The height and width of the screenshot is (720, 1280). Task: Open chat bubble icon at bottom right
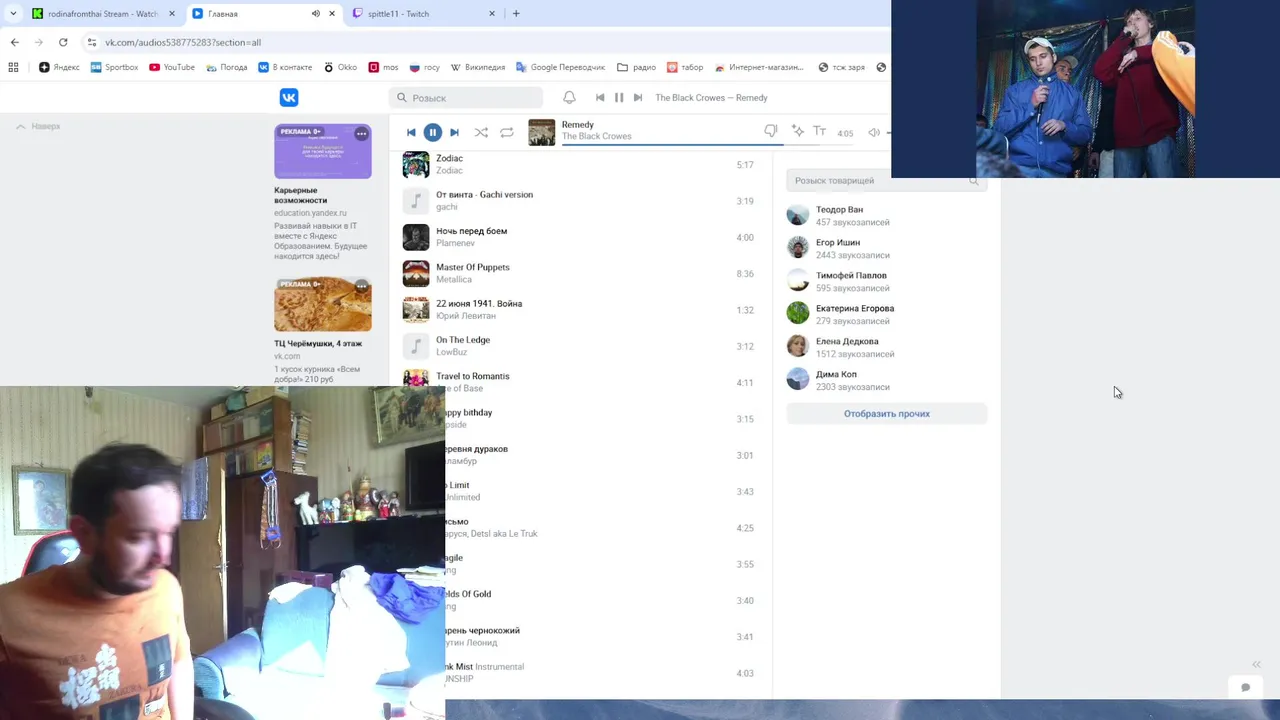coord(1245,687)
